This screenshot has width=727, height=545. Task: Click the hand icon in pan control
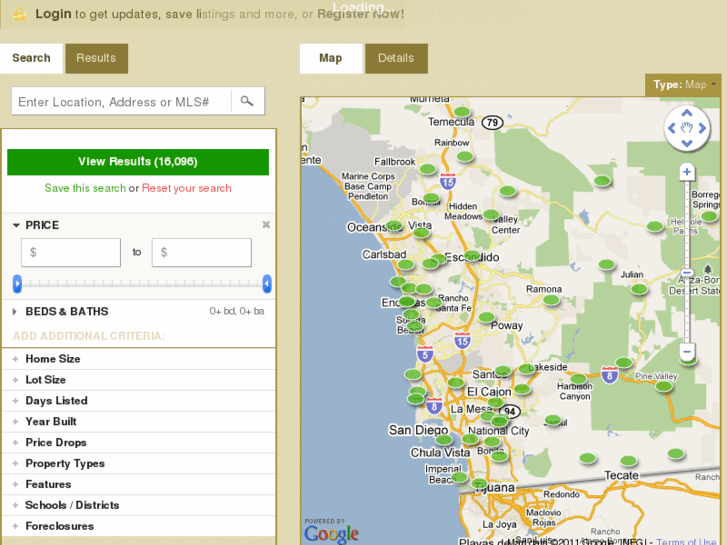tap(687, 128)
